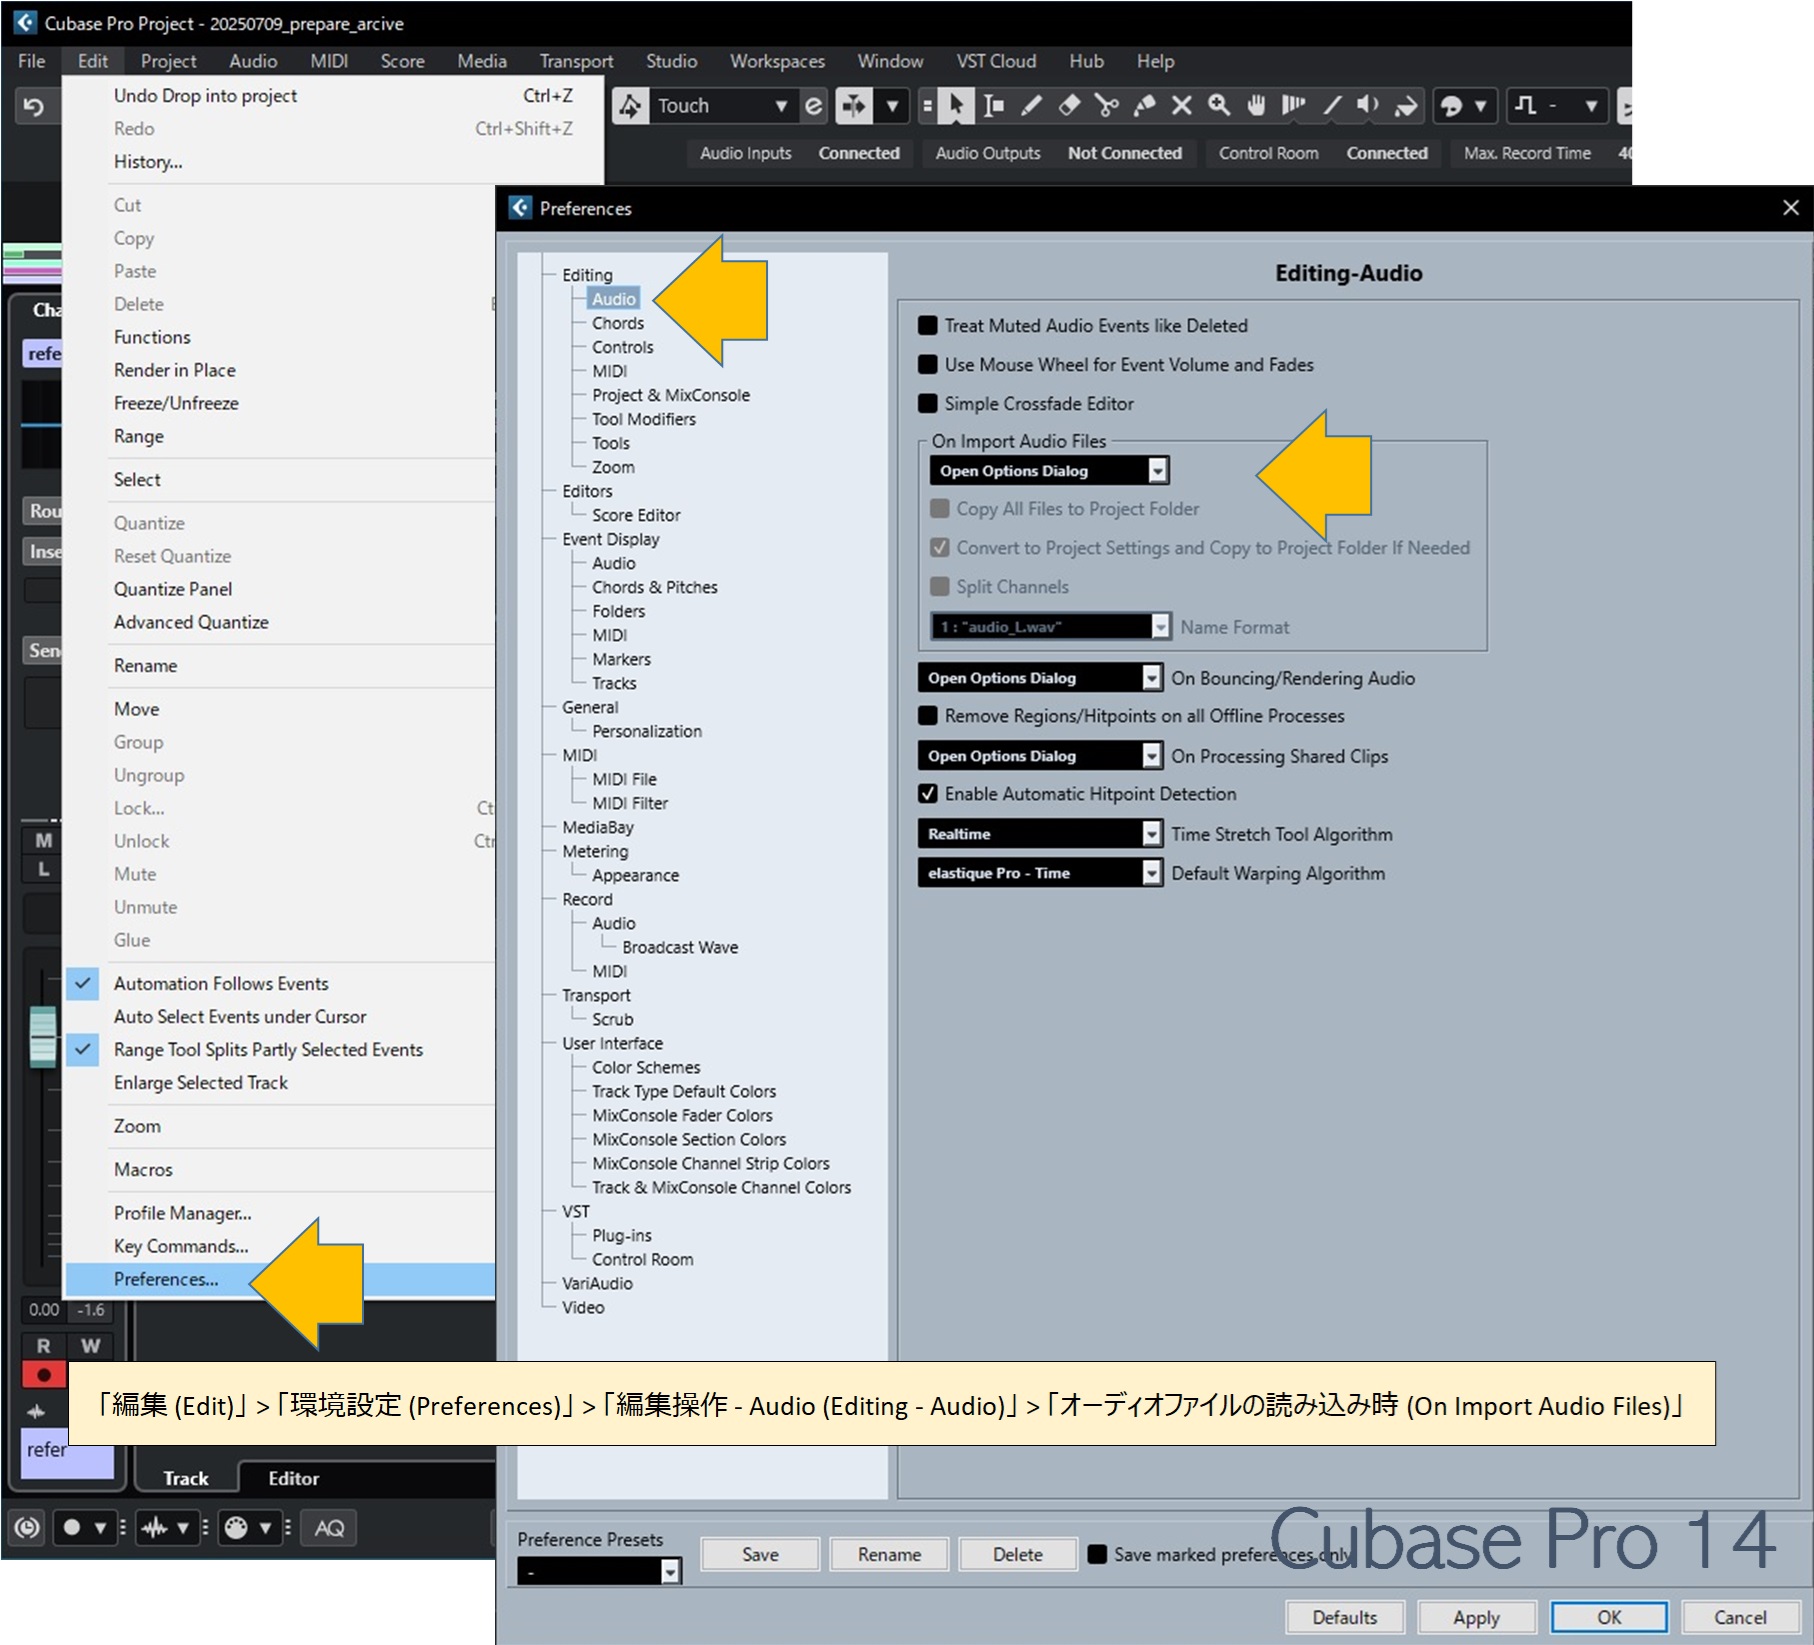Select the Hand comp tool
Viewport: 1814px width, 1645px height.
pos(1256,106)
